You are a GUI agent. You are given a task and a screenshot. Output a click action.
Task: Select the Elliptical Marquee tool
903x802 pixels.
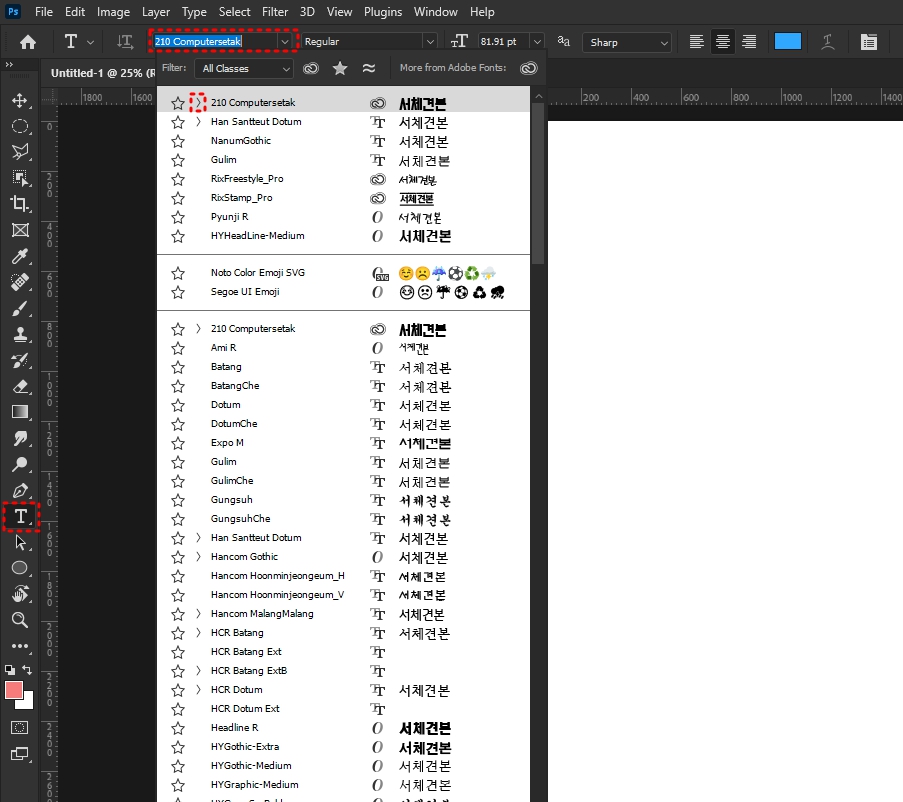click(20, 127)
